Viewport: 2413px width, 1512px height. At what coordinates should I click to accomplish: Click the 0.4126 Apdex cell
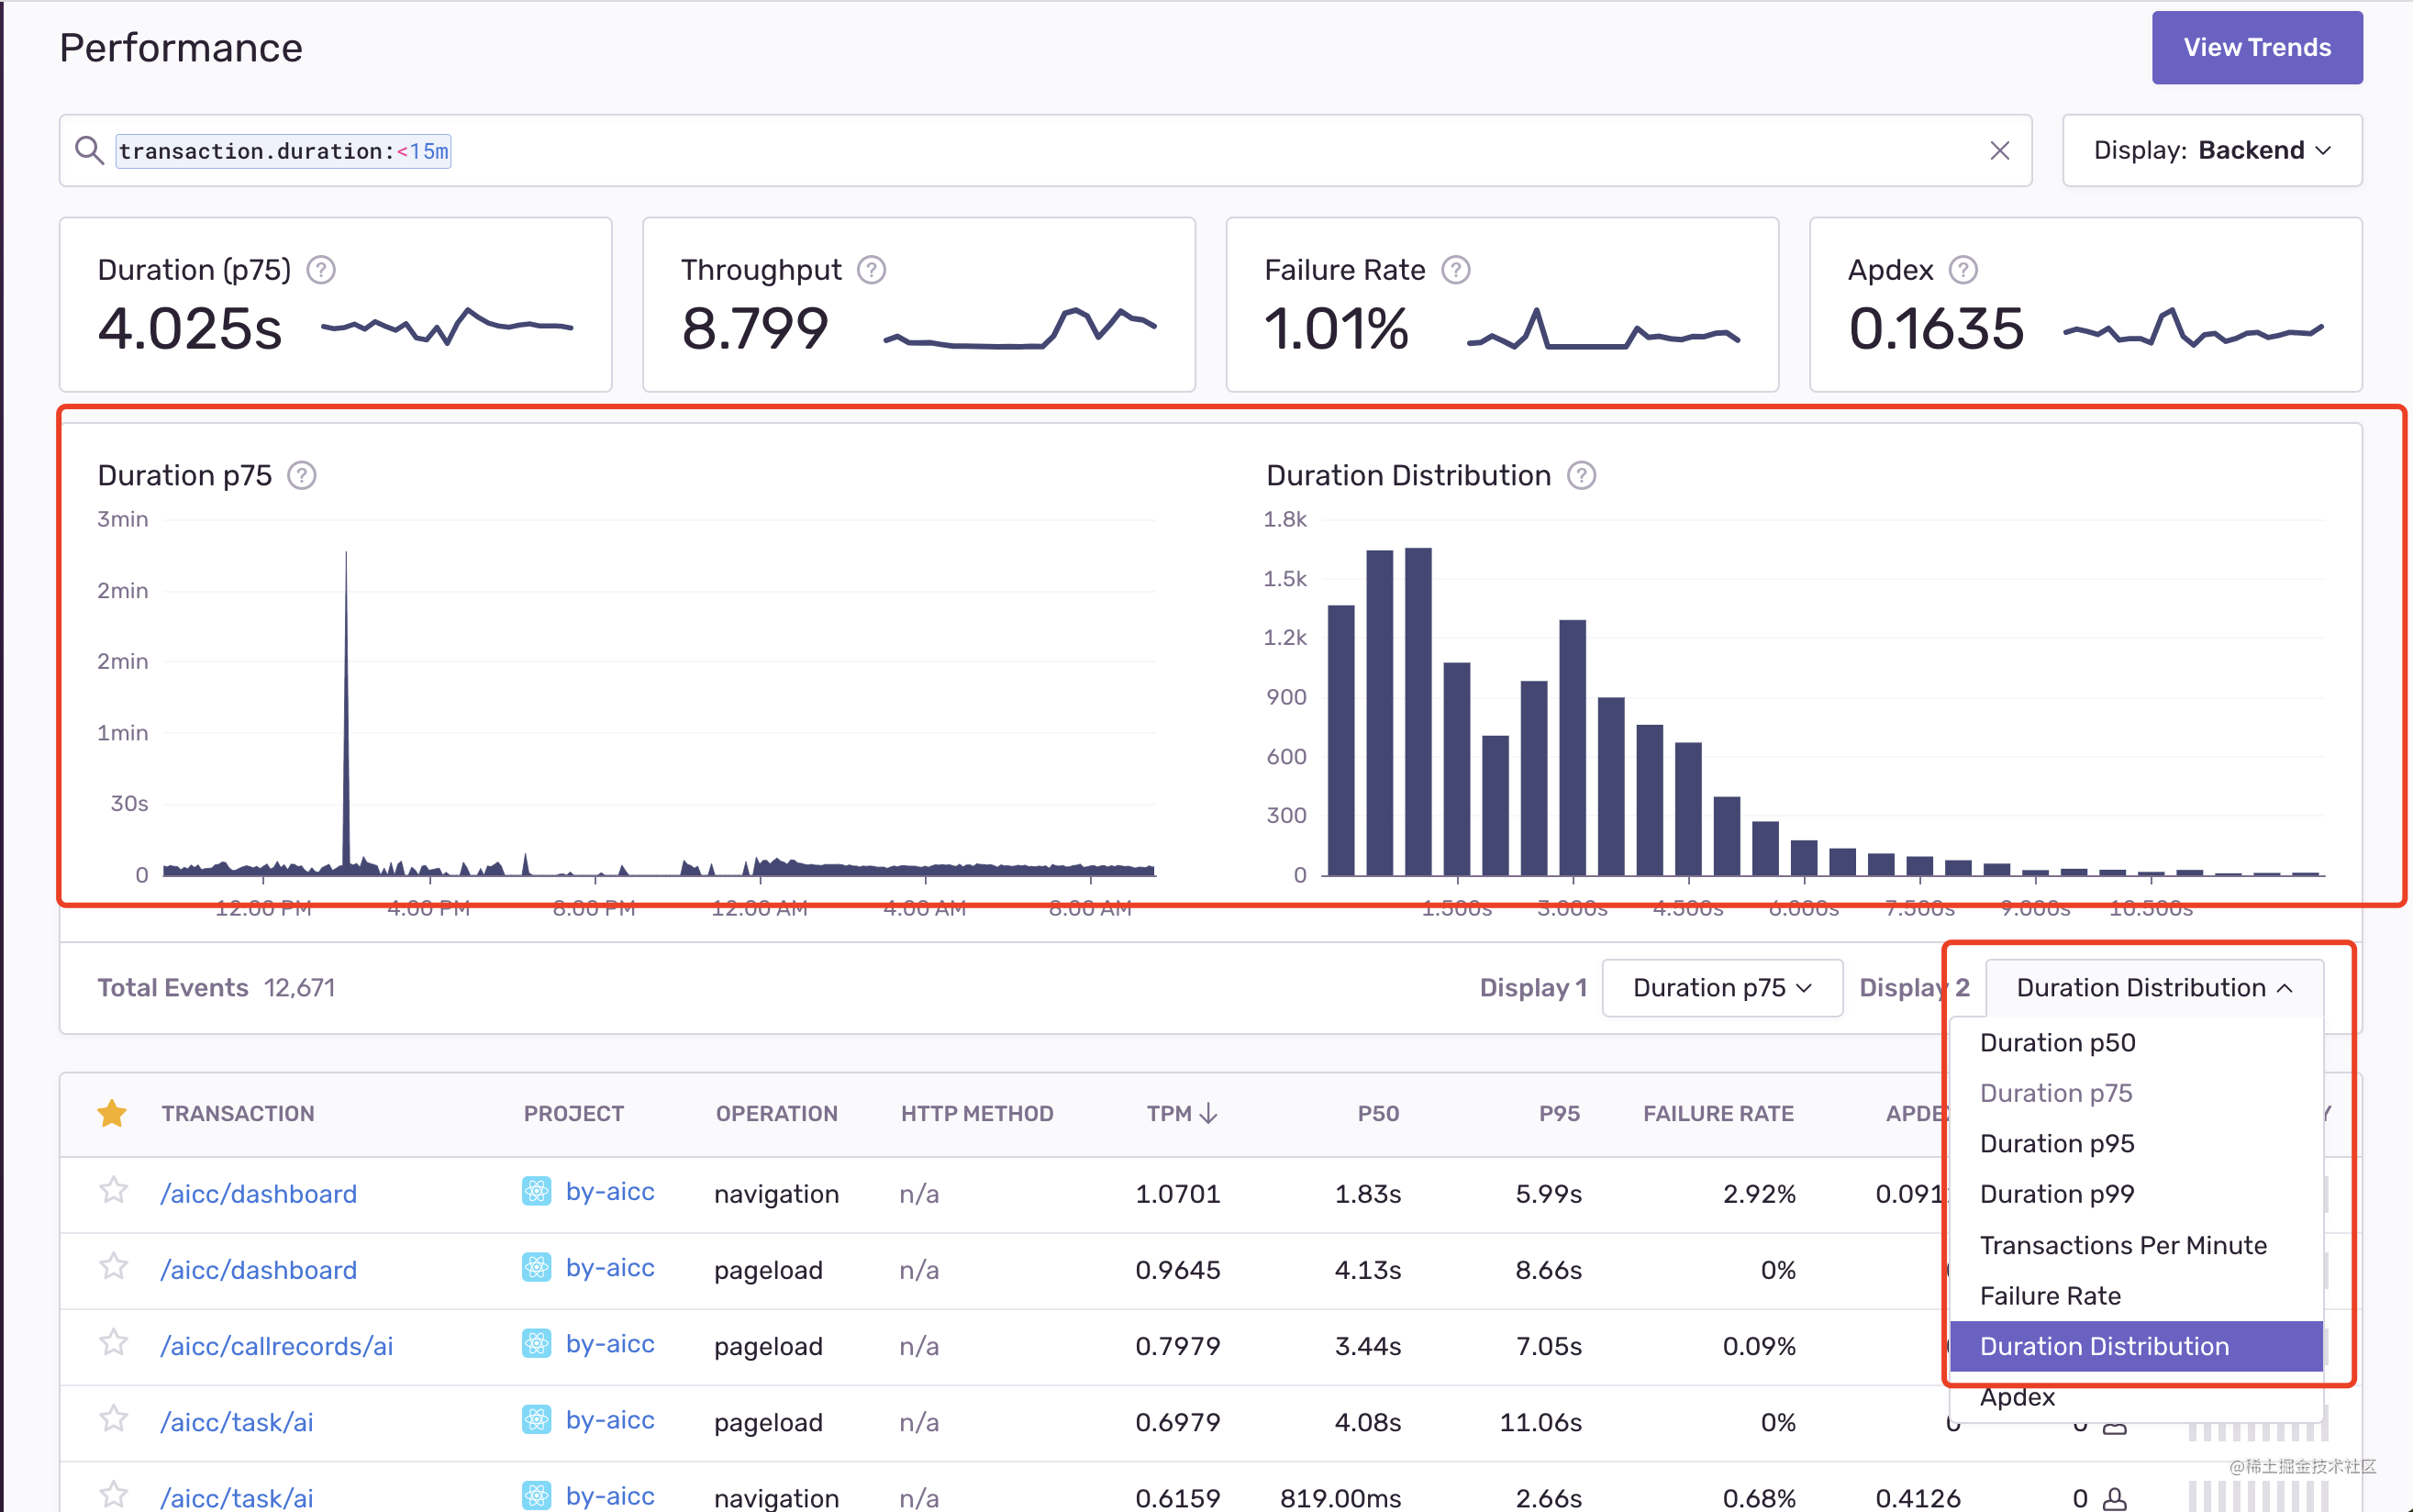point(1917,1498)
